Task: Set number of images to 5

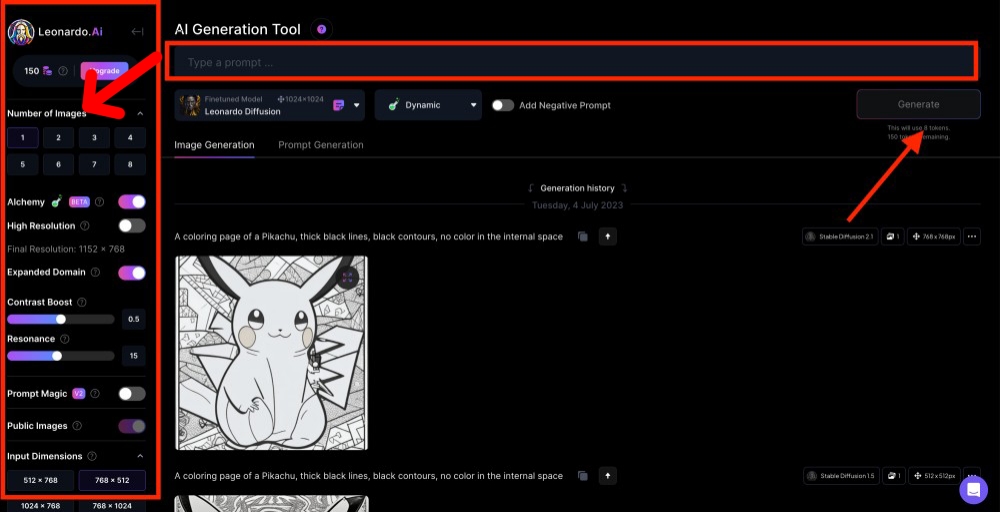Action: [x=23, y=165]
